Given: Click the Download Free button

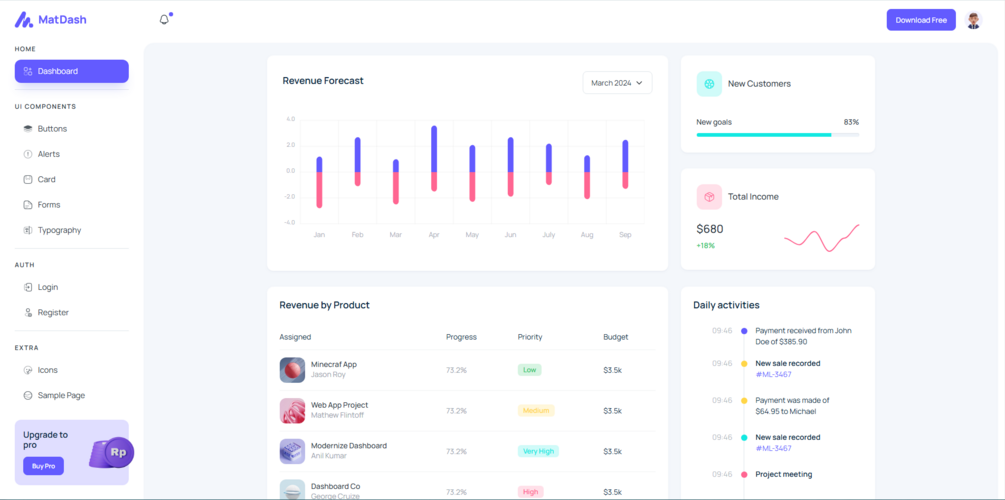Looking at the screenshot, I should pos(921,20).
